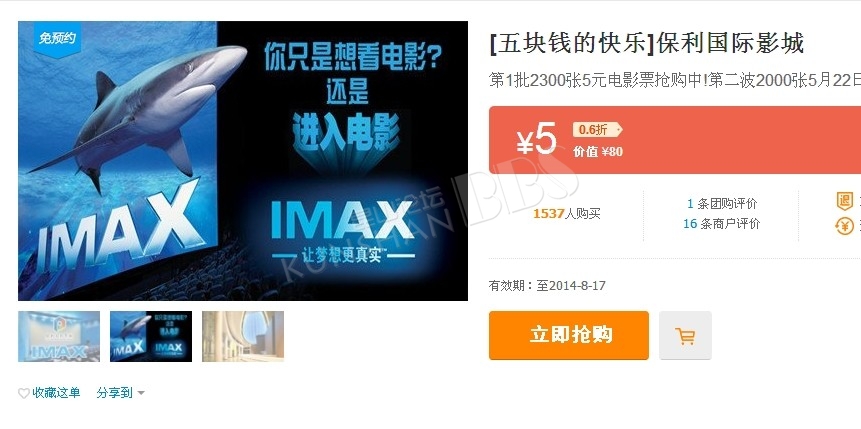861x429 pixels.
Task: Open the 1 条团购评价 reviews link
Action: (722, 204)
